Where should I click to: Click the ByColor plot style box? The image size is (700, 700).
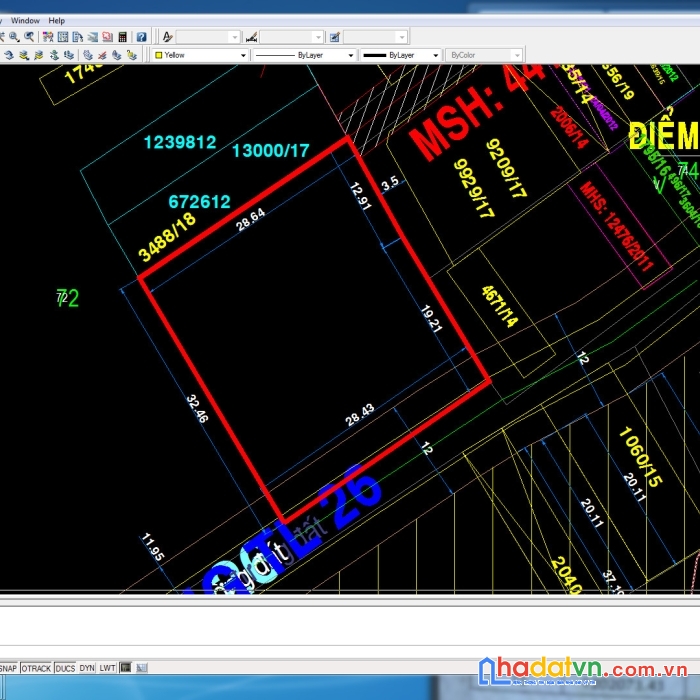[x=484, y=55]
